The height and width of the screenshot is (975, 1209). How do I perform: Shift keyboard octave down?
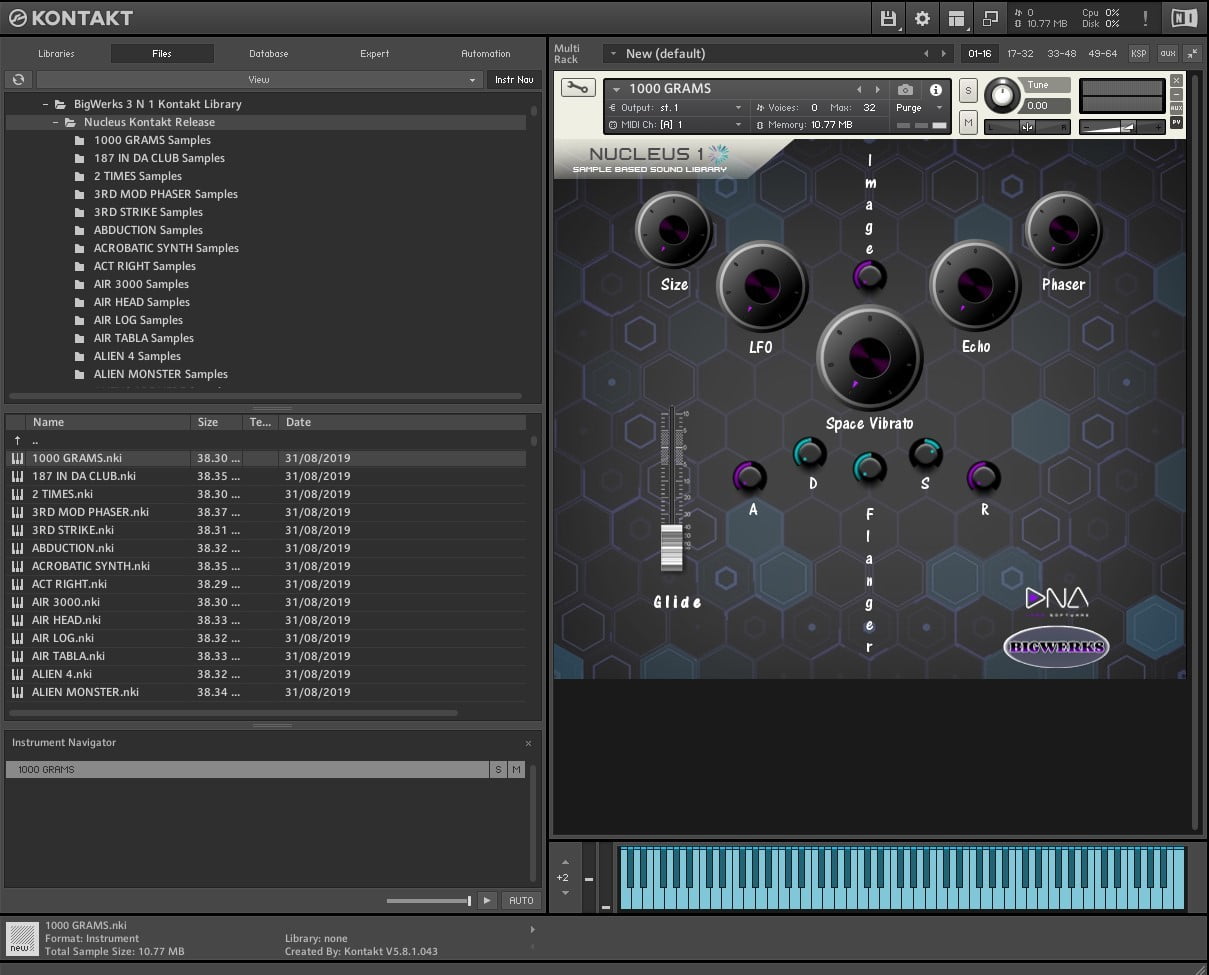pos(565,892)
